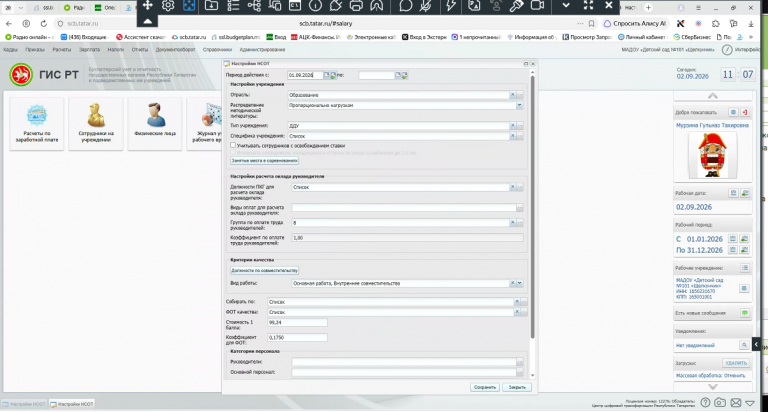Click 'Сохранить' button in dialog
Viewport: 768px width, 412px height.
click(485, 387)
